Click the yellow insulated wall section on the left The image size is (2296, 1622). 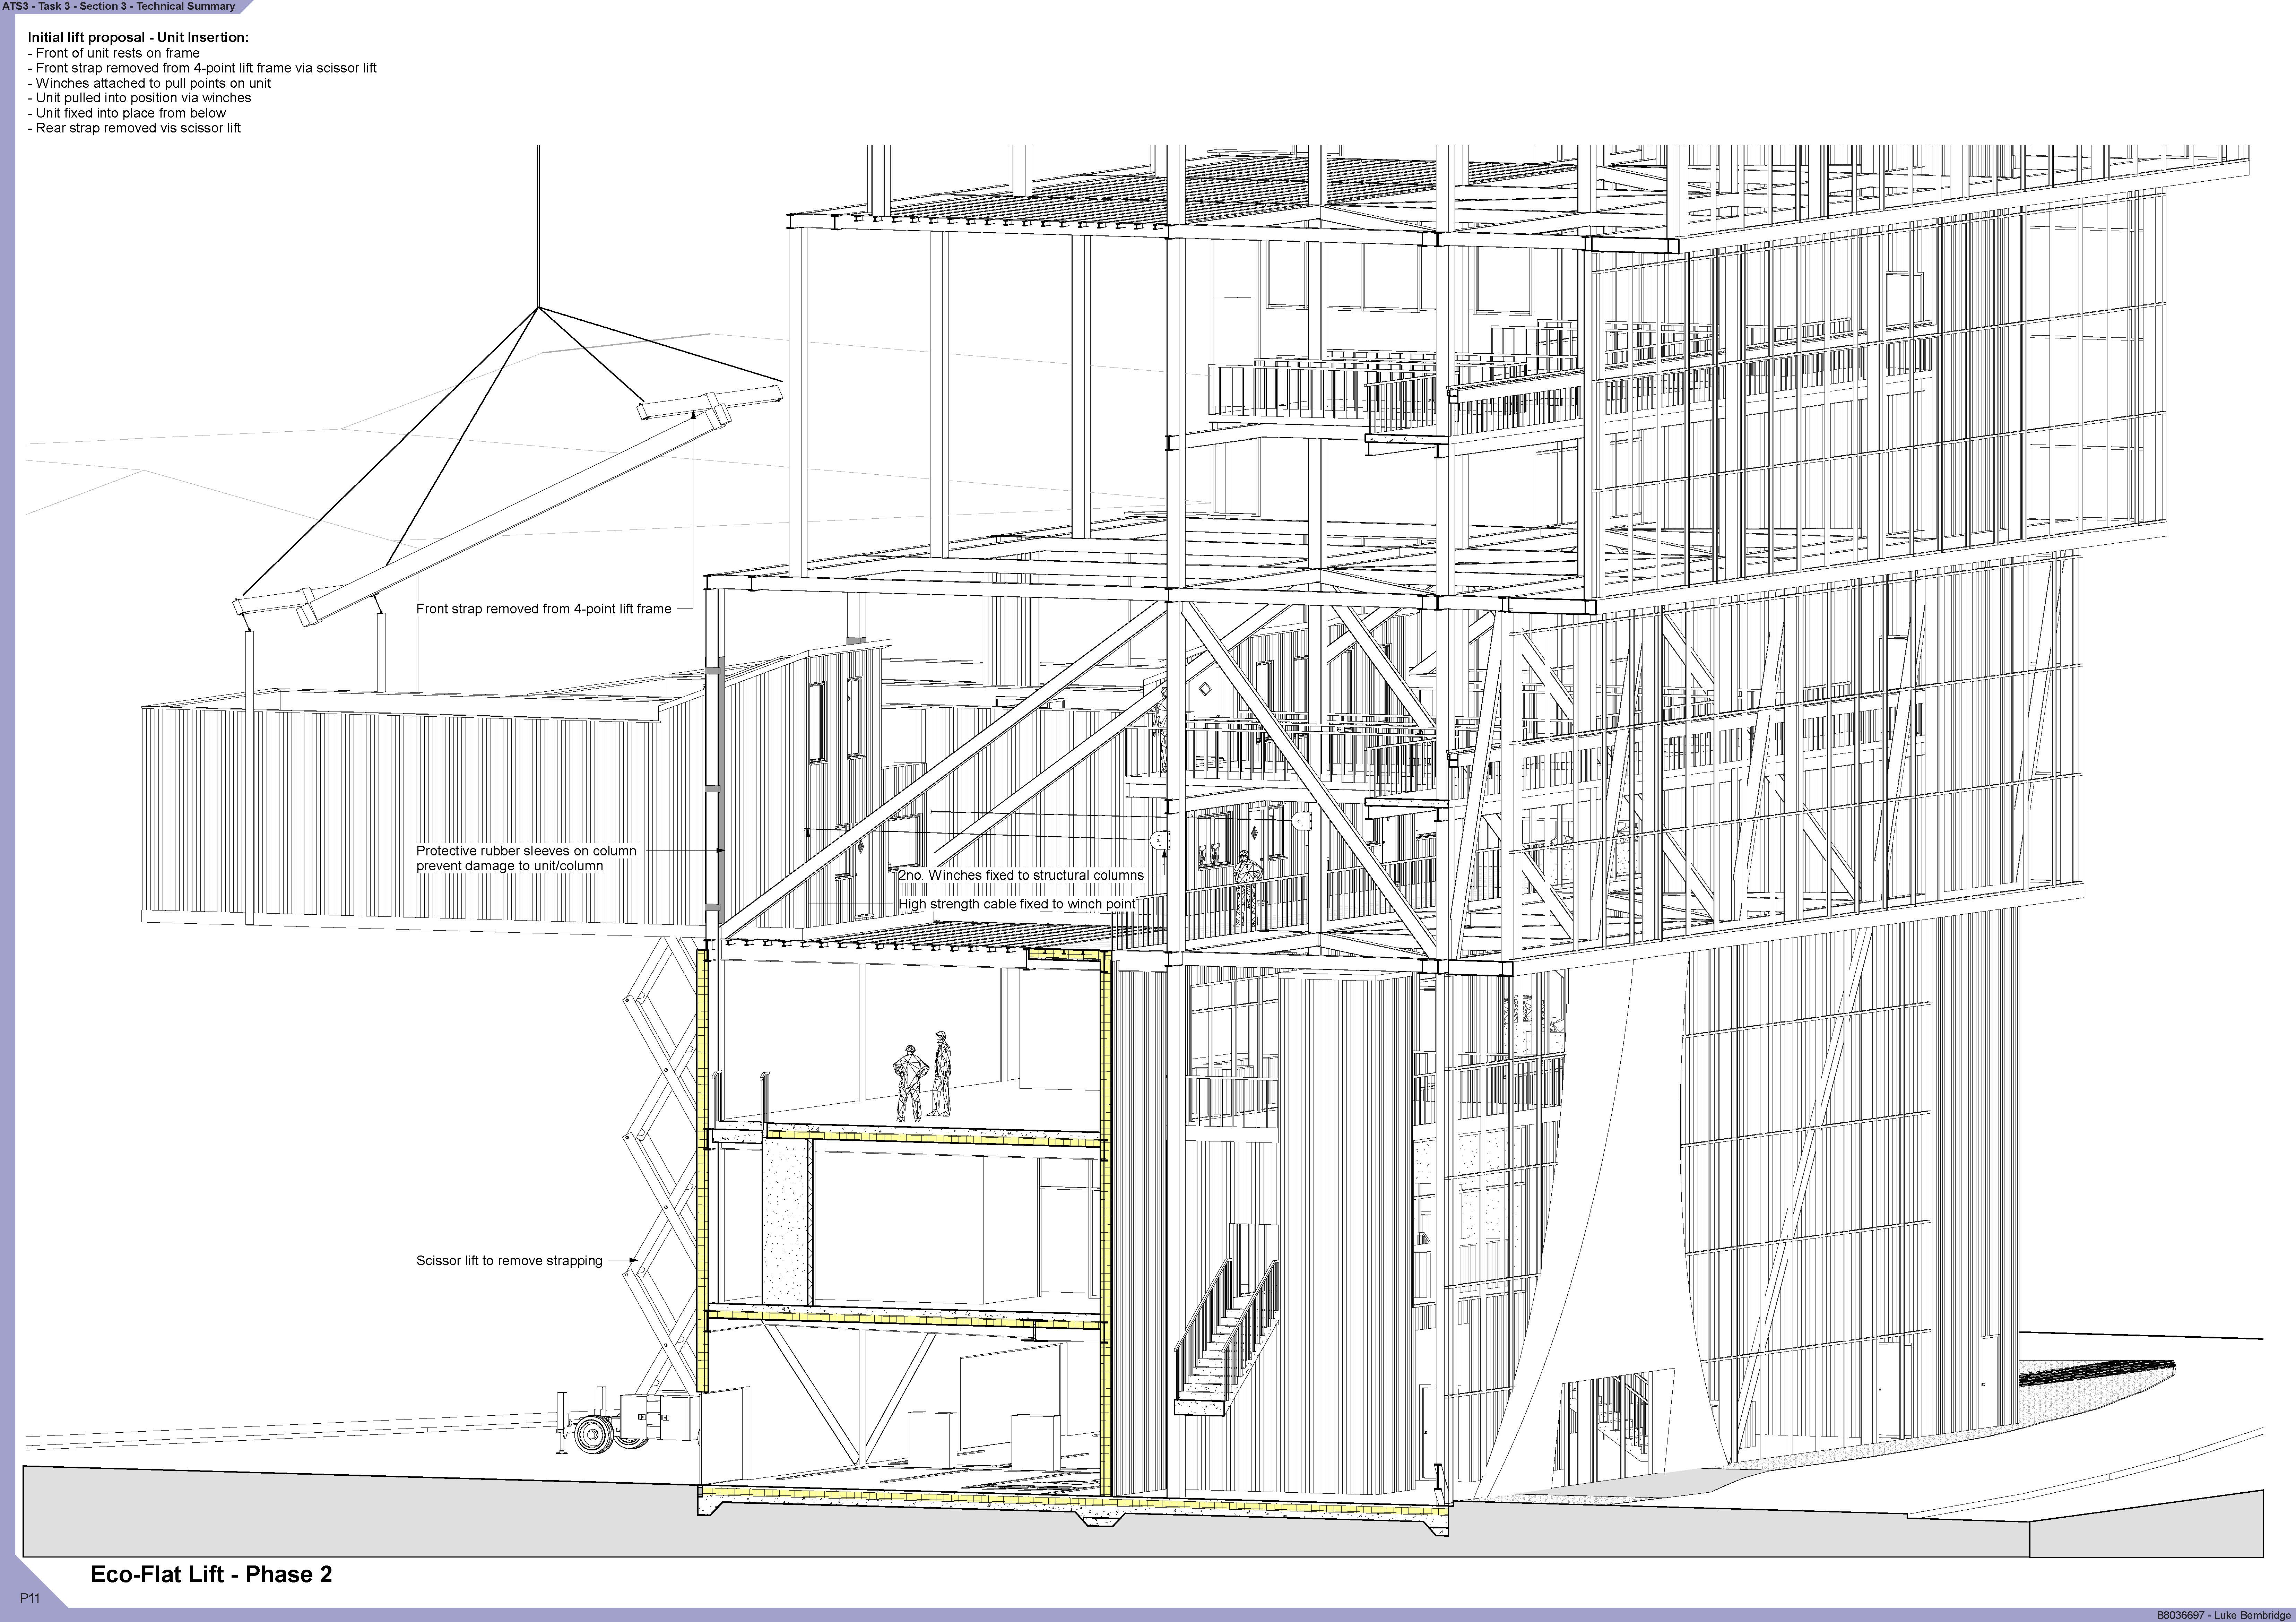click(703, 1170)
